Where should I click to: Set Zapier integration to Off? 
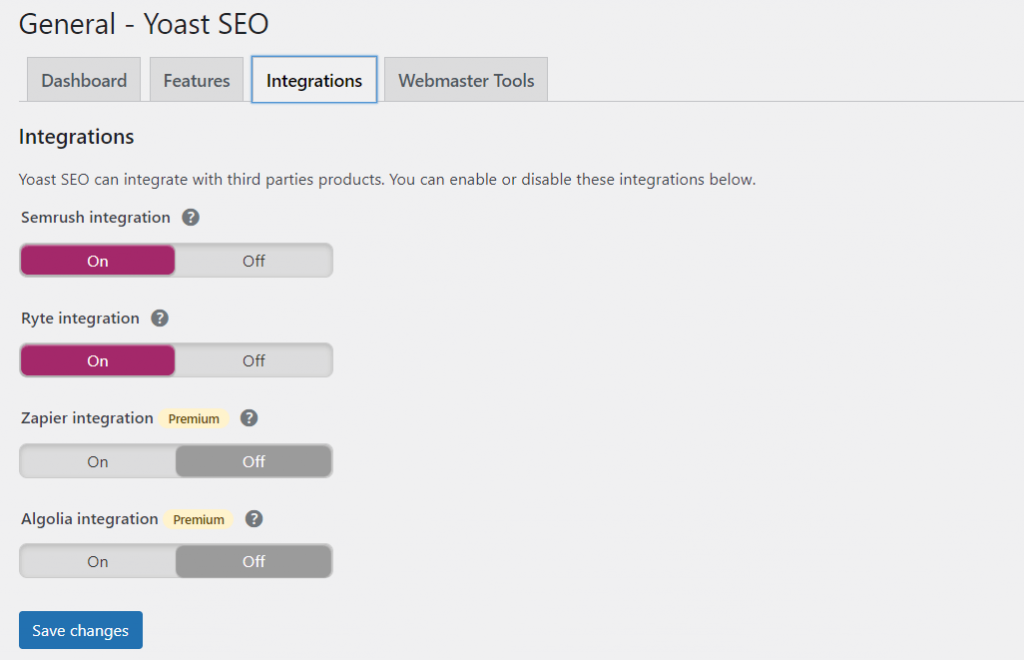pos(253,462)
